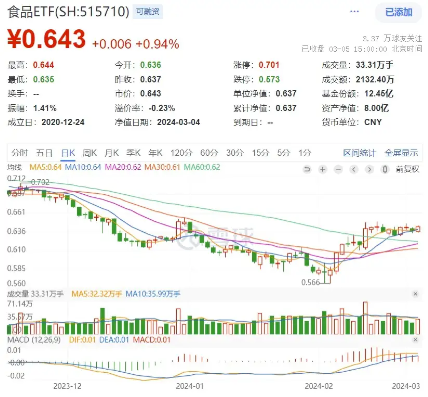
Task: Click the 已添加 watchlist button
Action: [399, 12]
